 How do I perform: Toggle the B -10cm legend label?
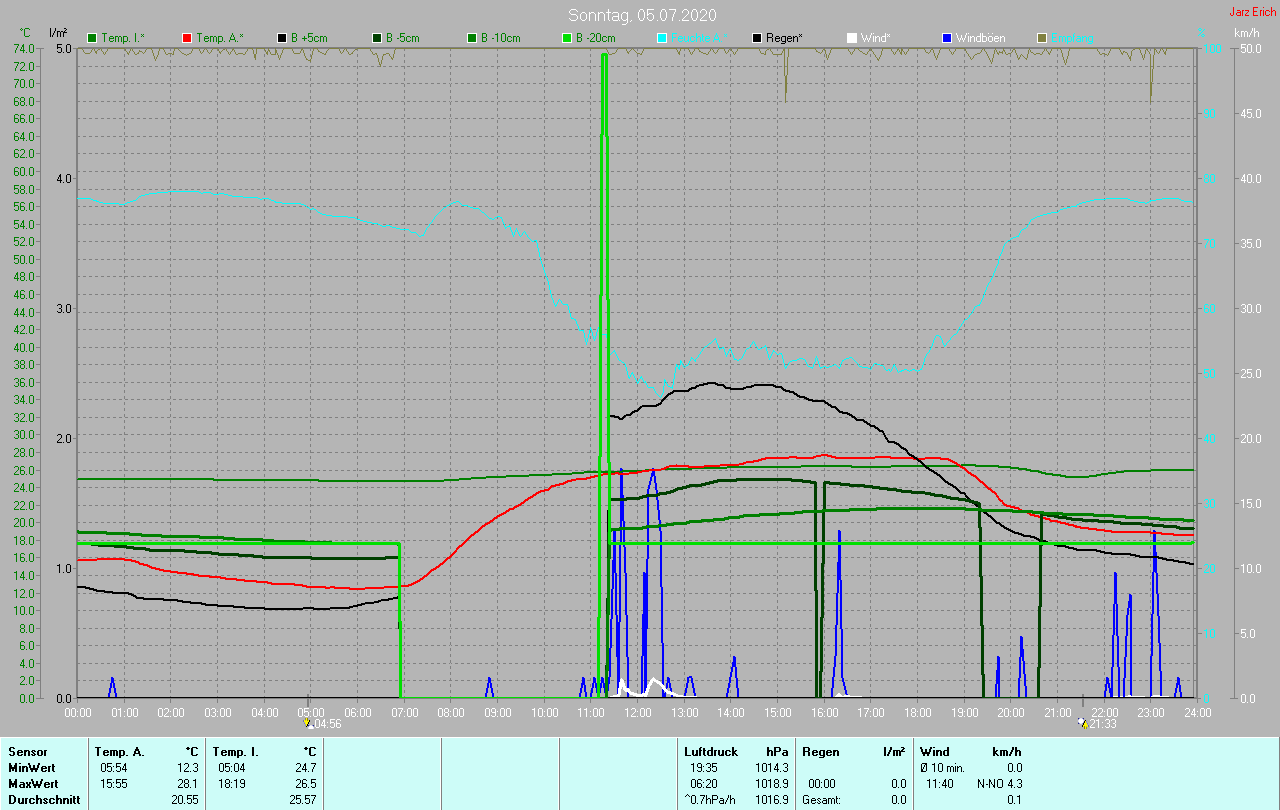coord(501,38)
